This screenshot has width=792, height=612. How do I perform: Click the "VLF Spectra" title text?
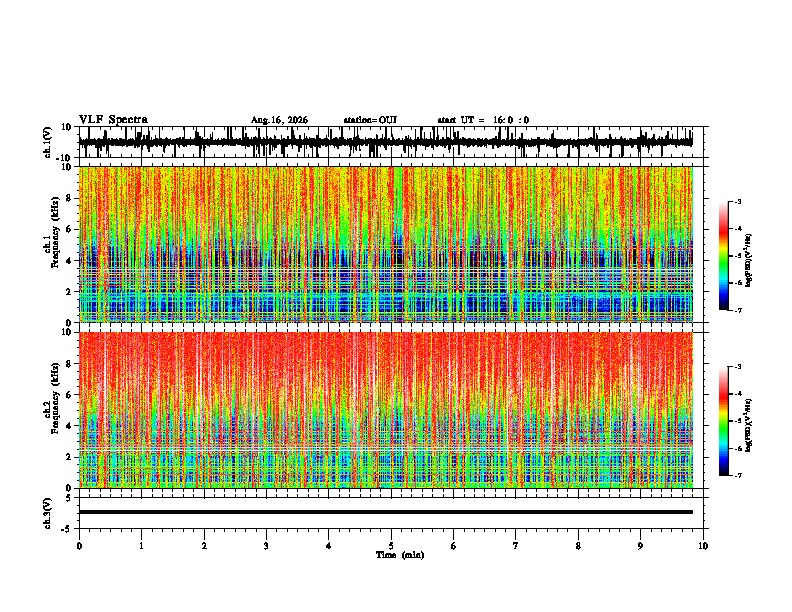113,120
